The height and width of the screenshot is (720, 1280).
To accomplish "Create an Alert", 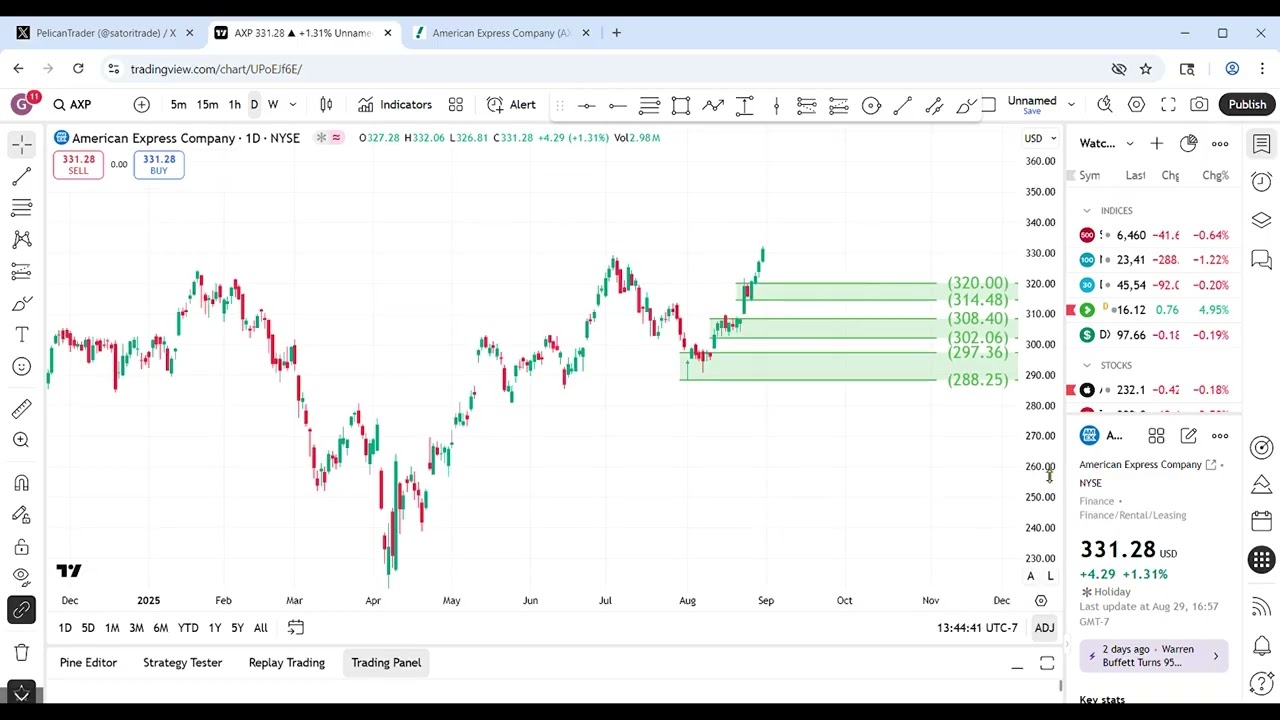I will click(x=511, y=104).
